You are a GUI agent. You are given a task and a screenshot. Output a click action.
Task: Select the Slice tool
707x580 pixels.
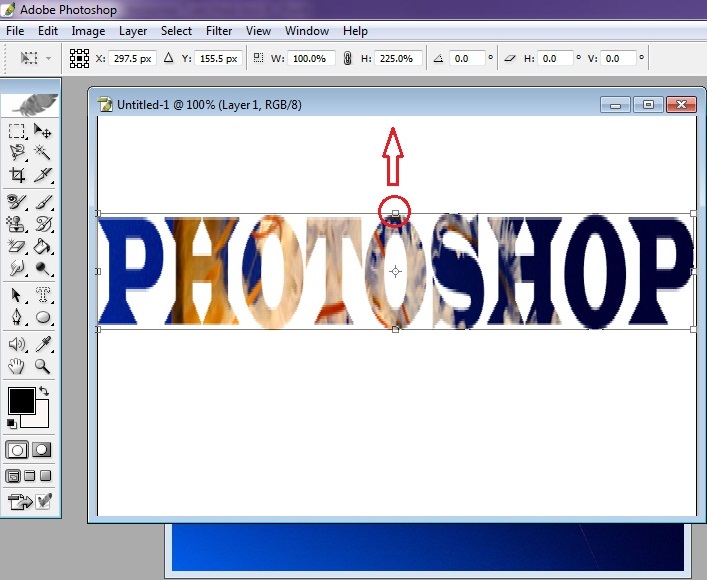43,175
